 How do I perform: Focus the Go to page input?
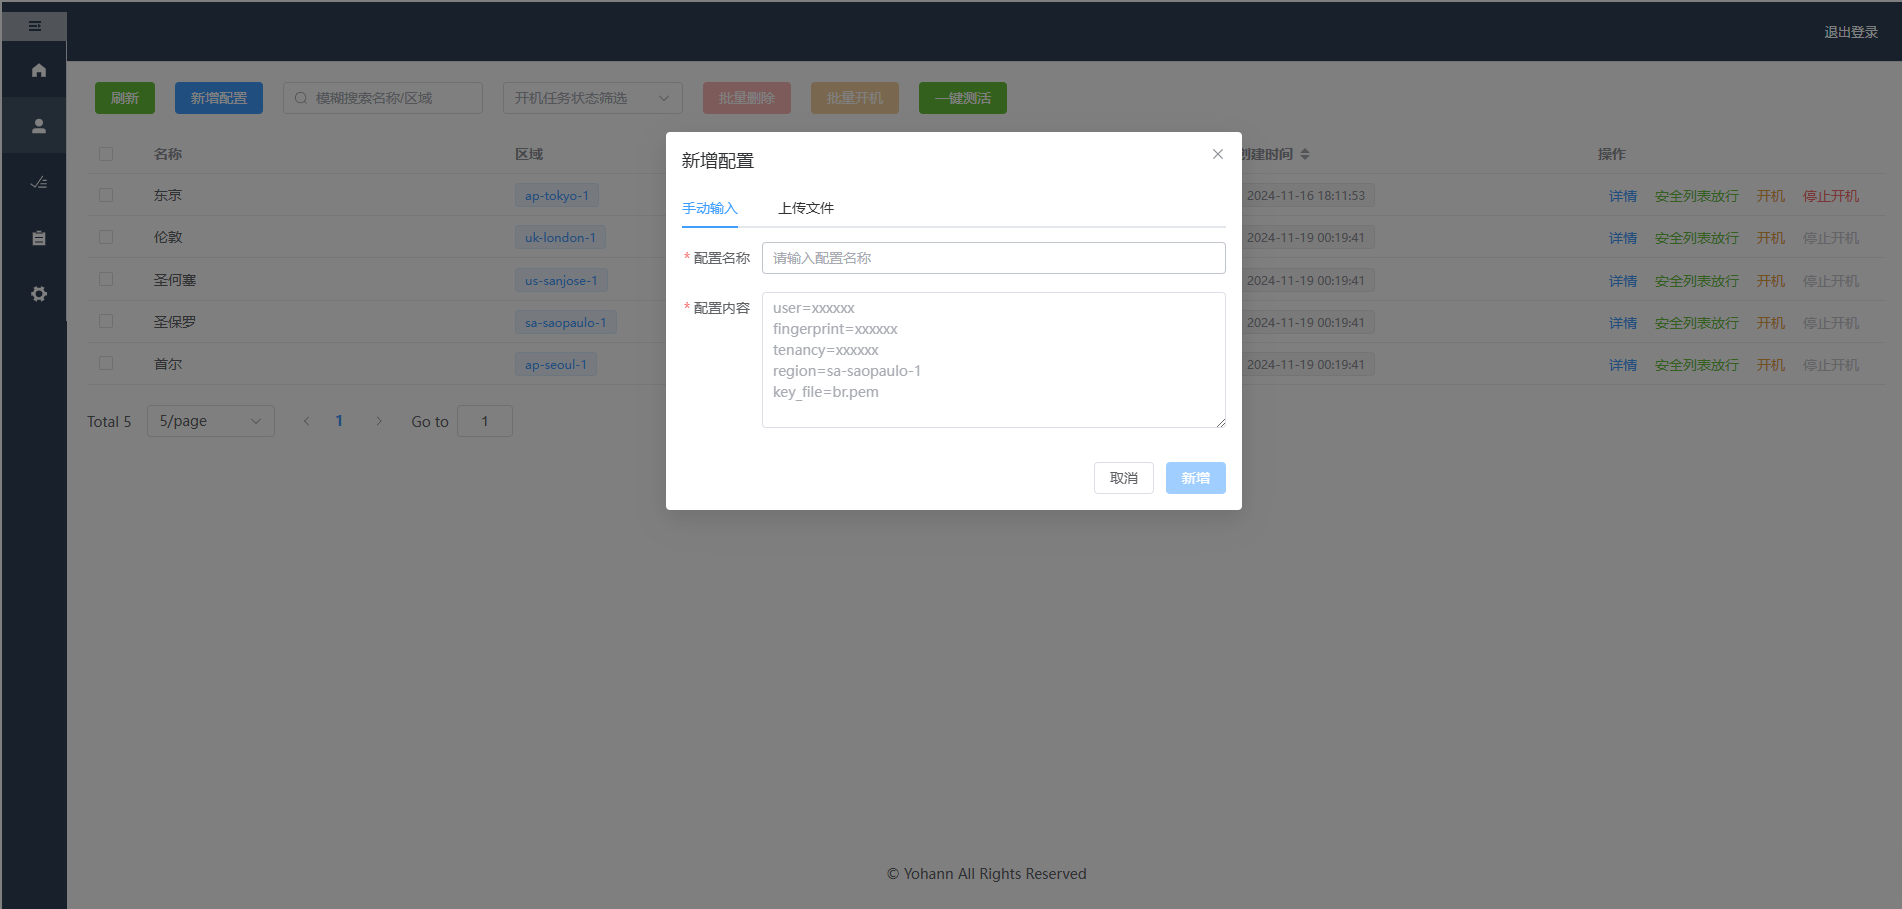485,421
